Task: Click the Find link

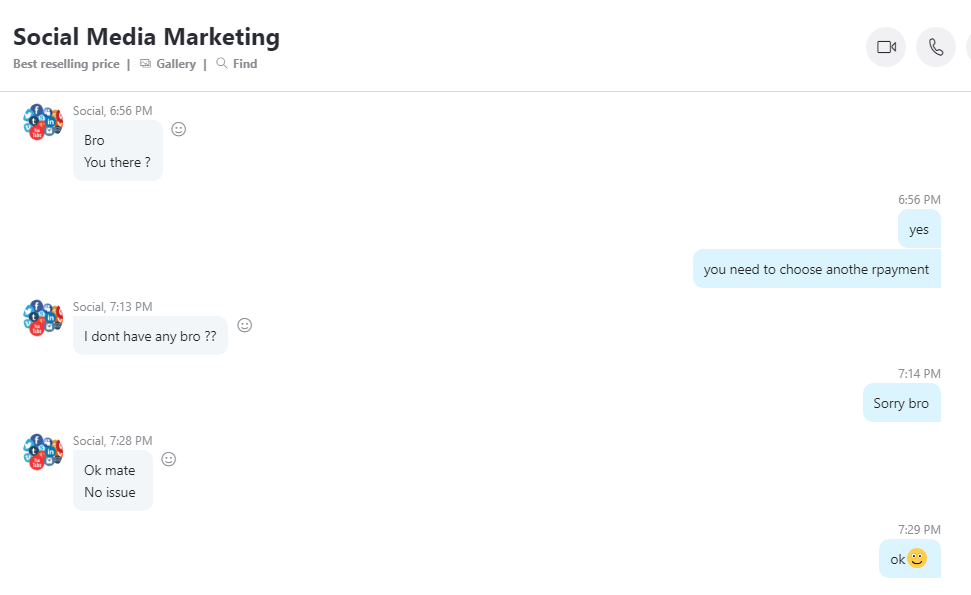Action: click(x=245, y=64)
